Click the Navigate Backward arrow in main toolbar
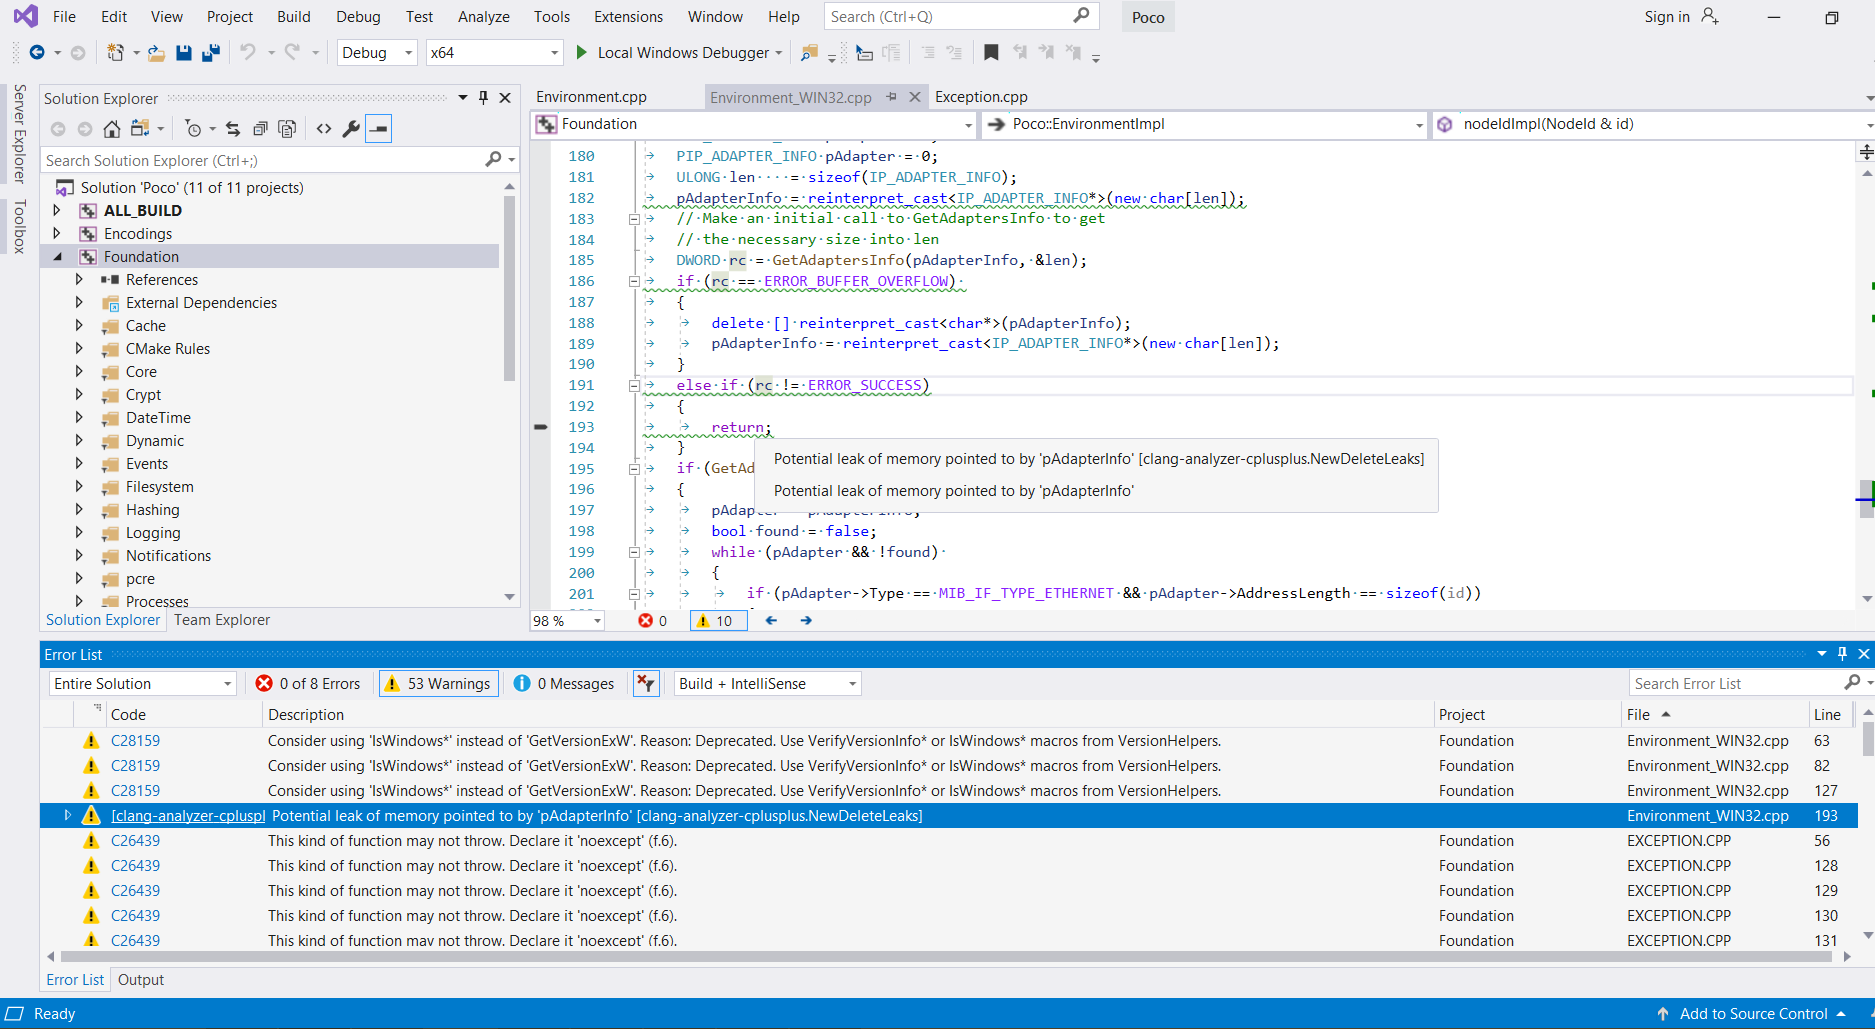Image resolution: width=1875 pixels, height=1029 pixels. 37,53
